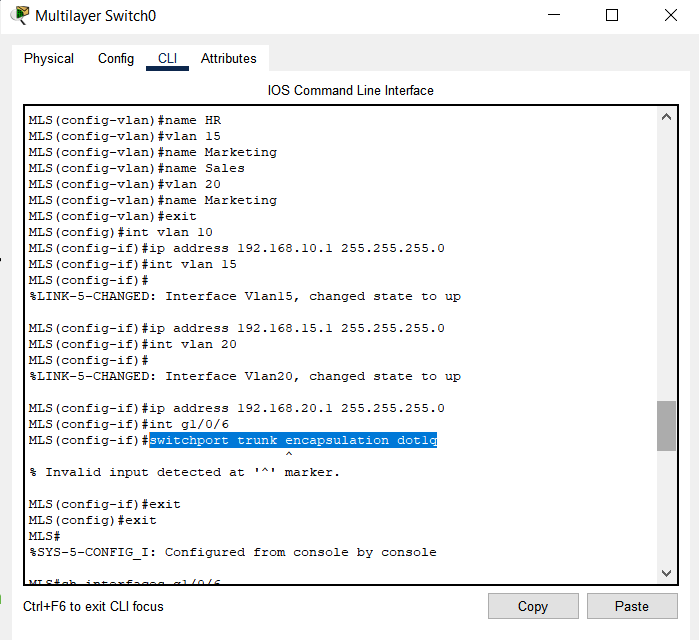
Task: Switch to the Physical tab
Action: 49,59
